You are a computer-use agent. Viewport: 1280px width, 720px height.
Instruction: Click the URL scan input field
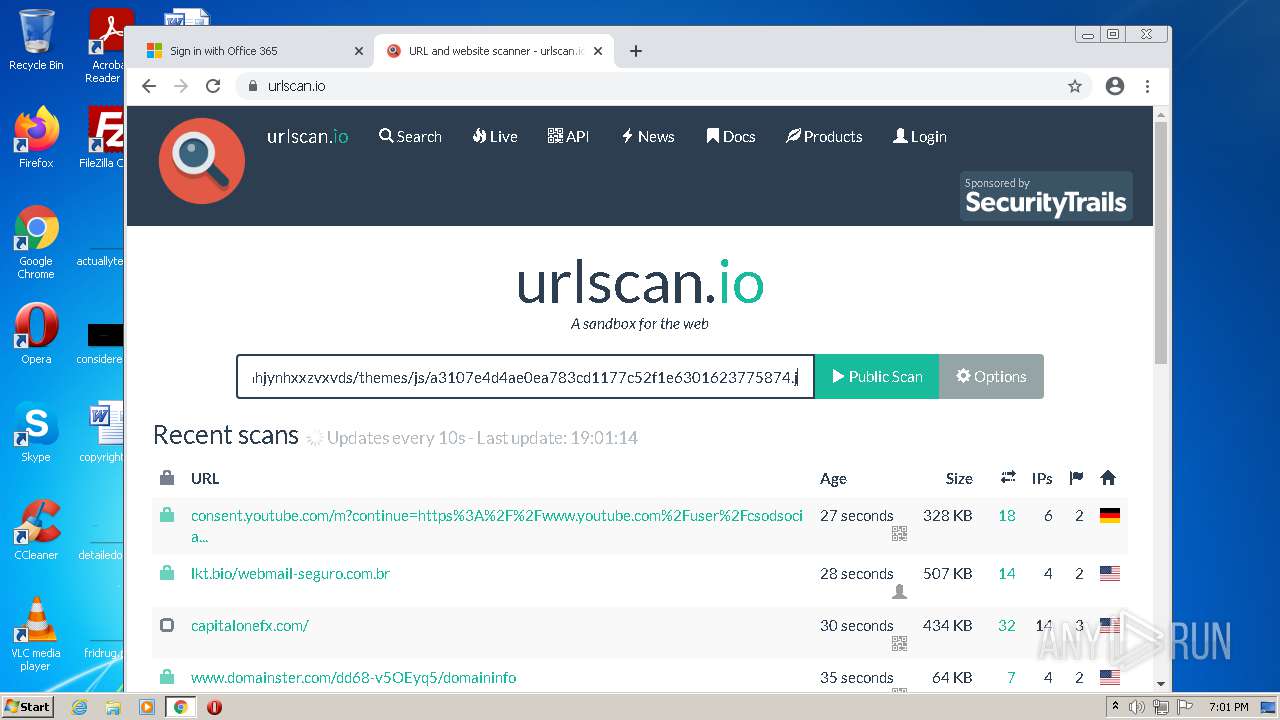(x=525, y=376)
